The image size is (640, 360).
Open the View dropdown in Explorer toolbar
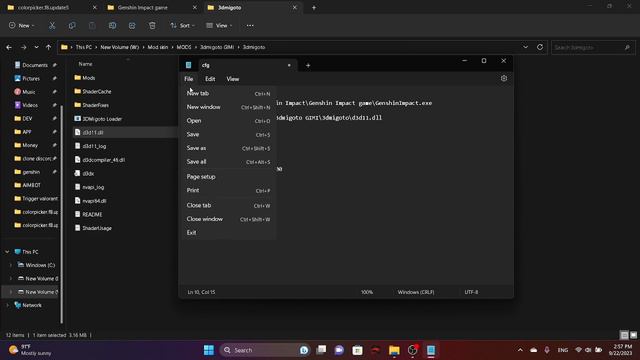pos(219,26)
